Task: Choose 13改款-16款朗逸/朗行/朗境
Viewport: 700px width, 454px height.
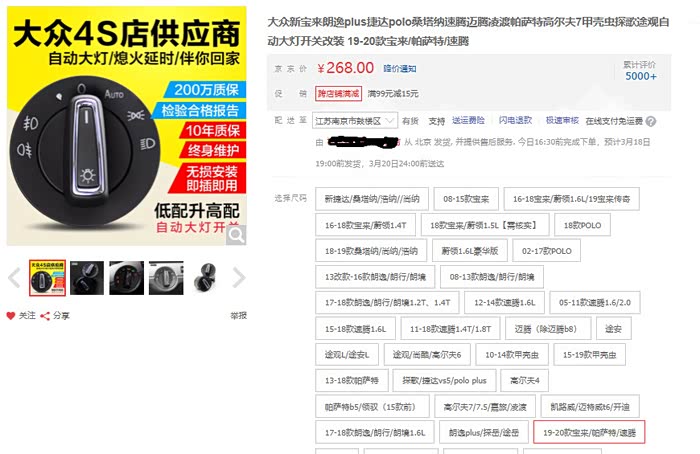Action: [375, 277]
